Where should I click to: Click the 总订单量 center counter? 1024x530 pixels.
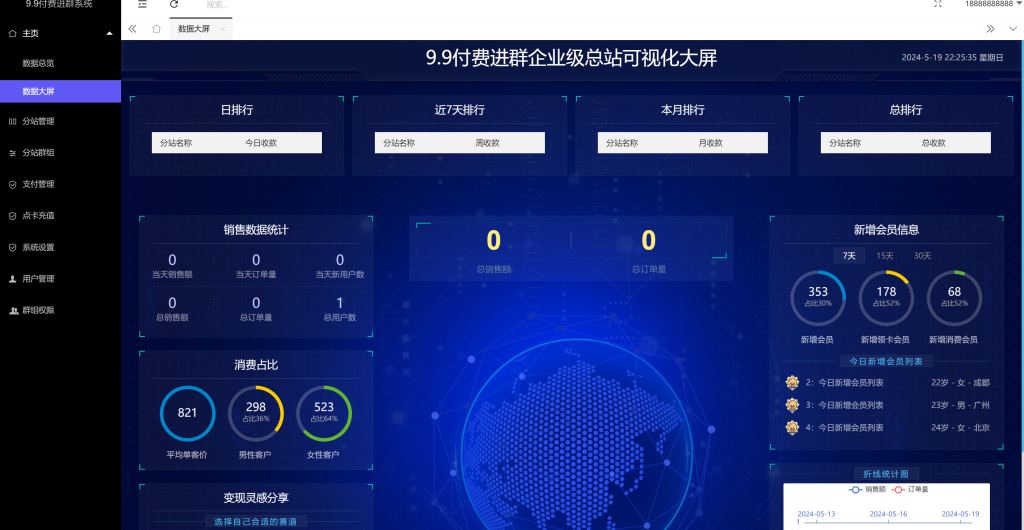(x=648, y=249)
